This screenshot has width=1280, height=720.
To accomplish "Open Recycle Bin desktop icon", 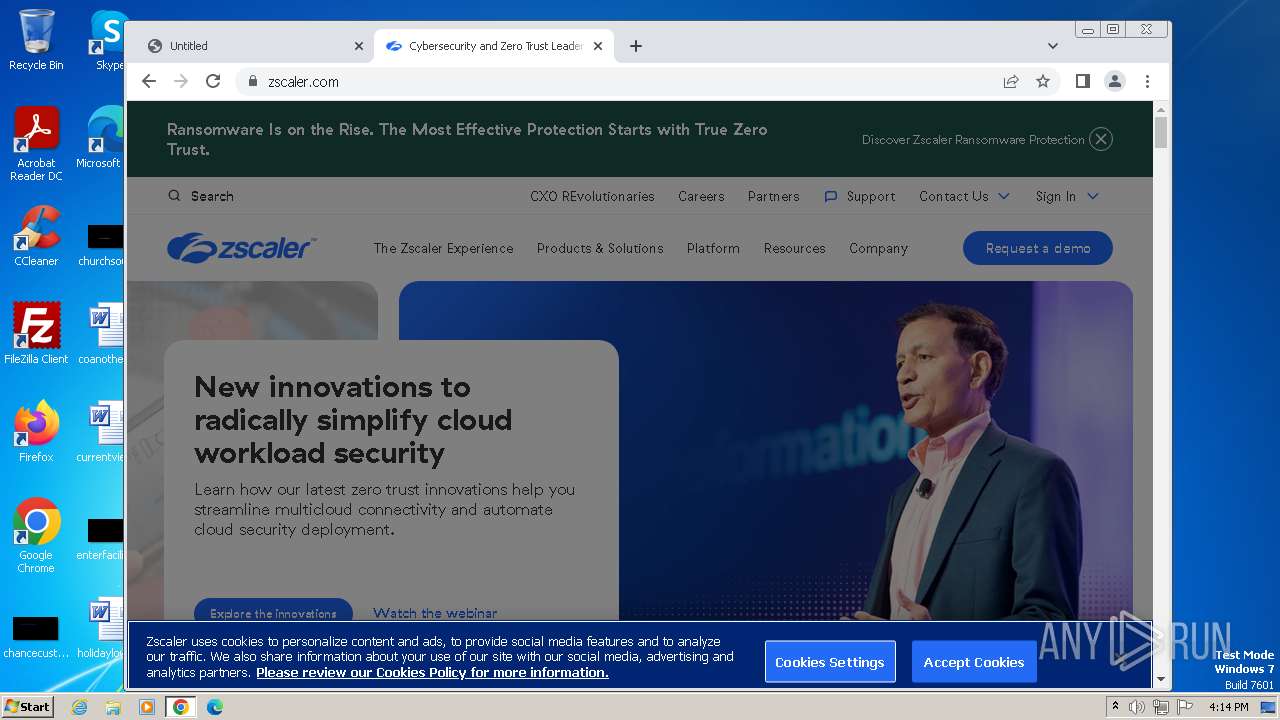I will pos(36,40).
